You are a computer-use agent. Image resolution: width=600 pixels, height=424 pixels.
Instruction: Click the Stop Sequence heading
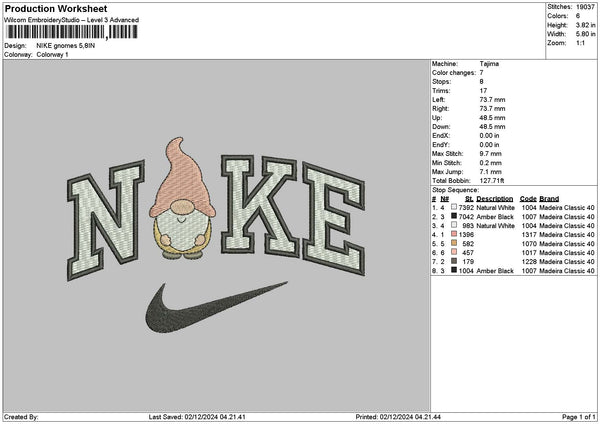pyautogui.click(x=455, y=190)
